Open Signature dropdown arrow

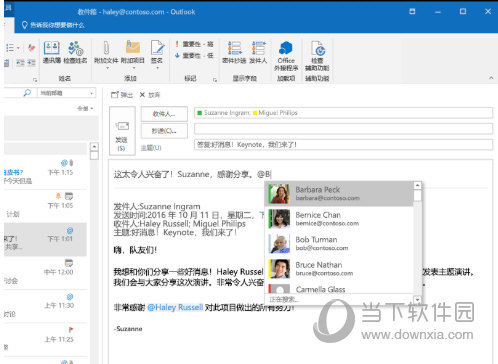157,68
